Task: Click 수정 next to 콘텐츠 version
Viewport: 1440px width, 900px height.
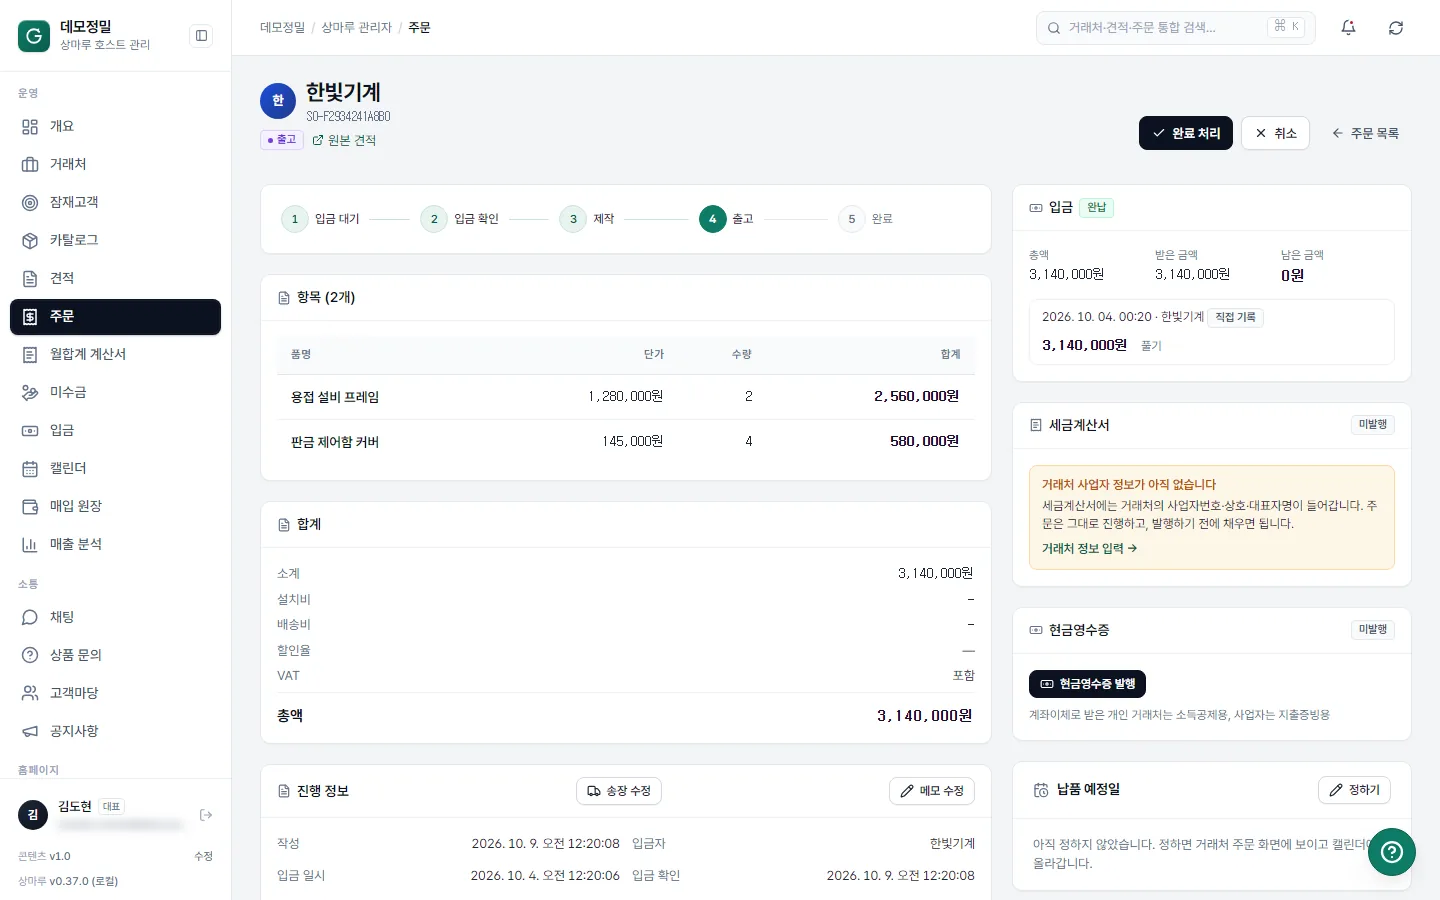Action: point(203,856)
